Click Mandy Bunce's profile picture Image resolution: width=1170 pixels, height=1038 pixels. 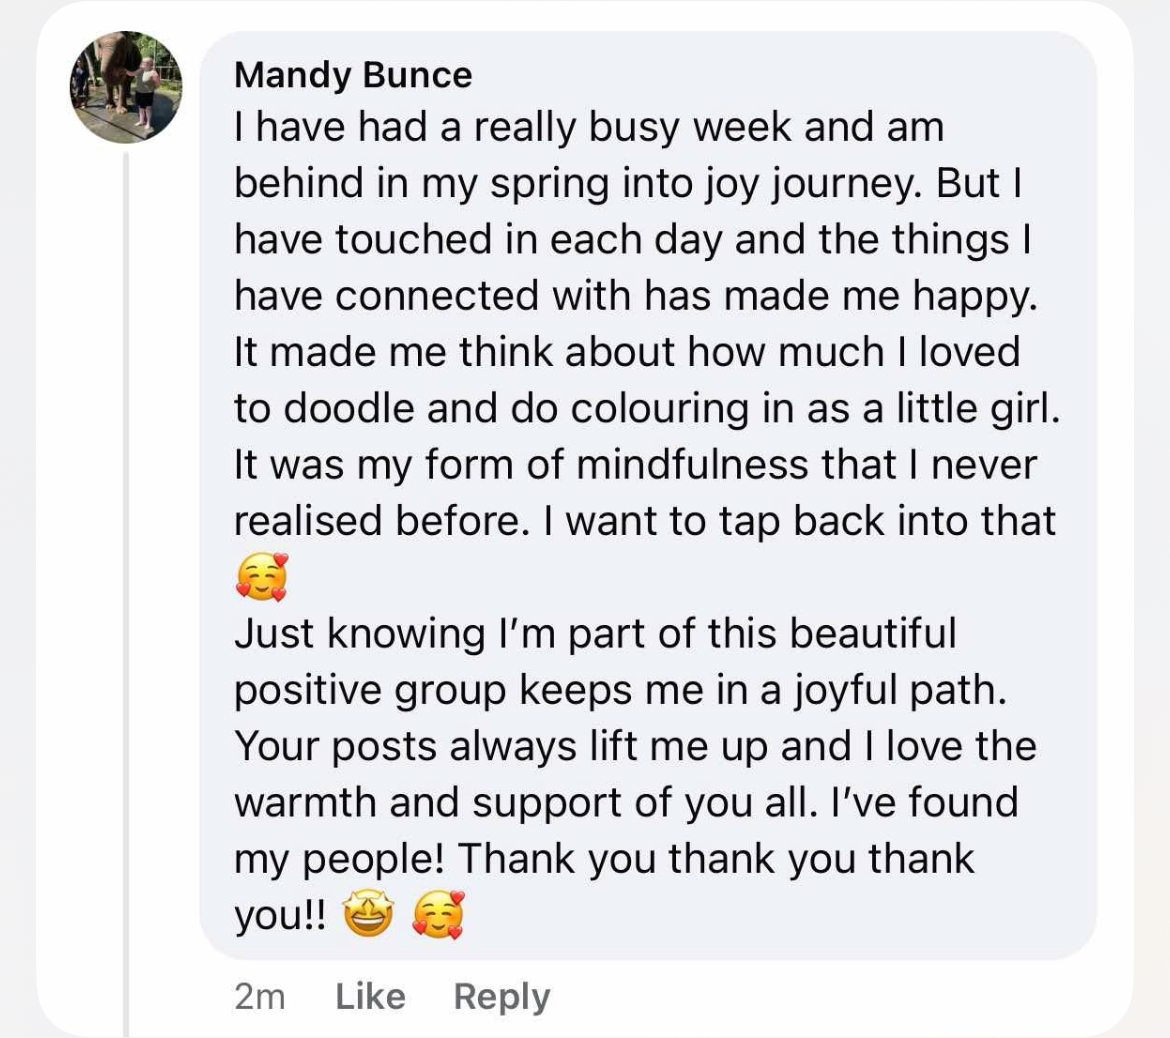point(126,87)
